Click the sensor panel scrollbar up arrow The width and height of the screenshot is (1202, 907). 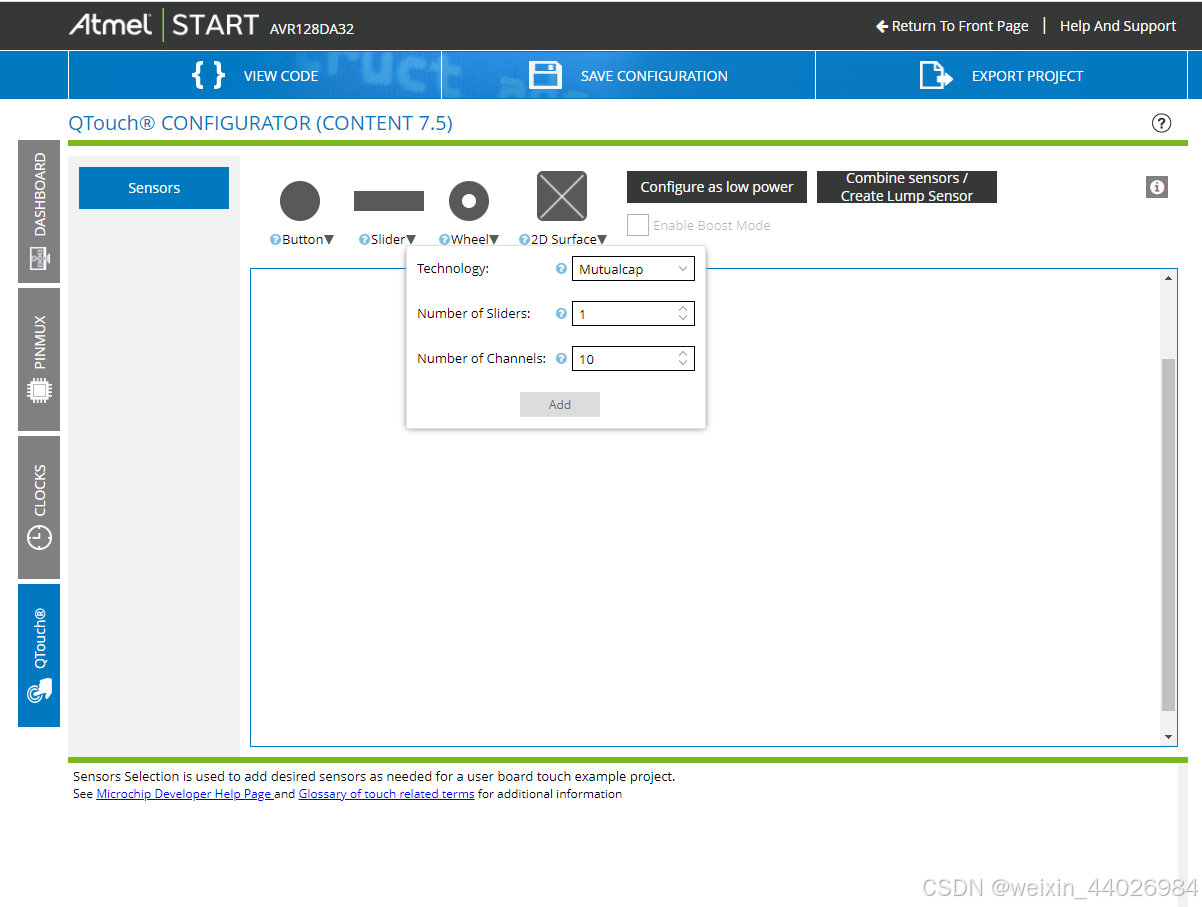(1169, 277)
